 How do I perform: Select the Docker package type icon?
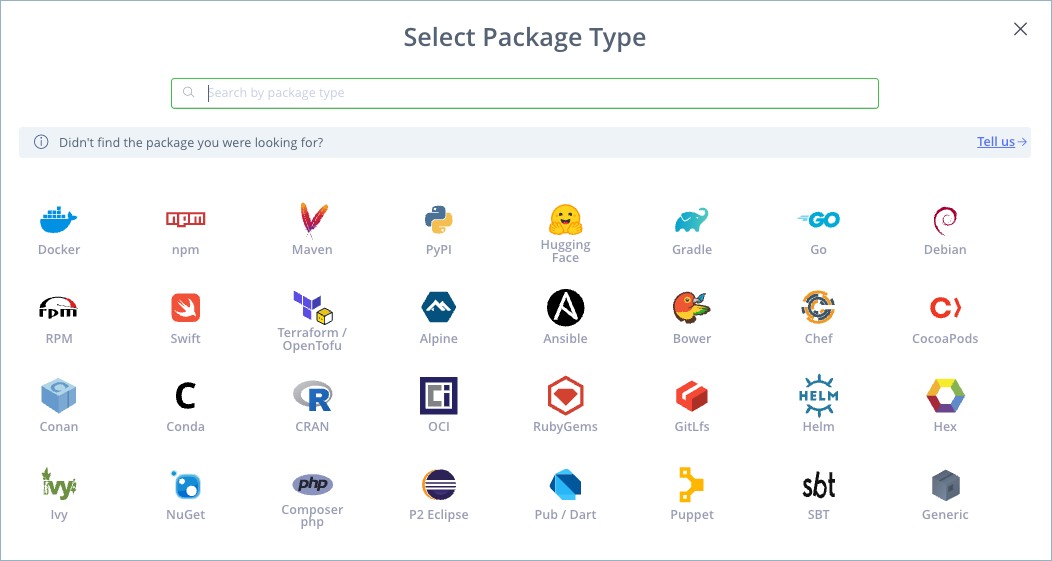tap(59, 219)
